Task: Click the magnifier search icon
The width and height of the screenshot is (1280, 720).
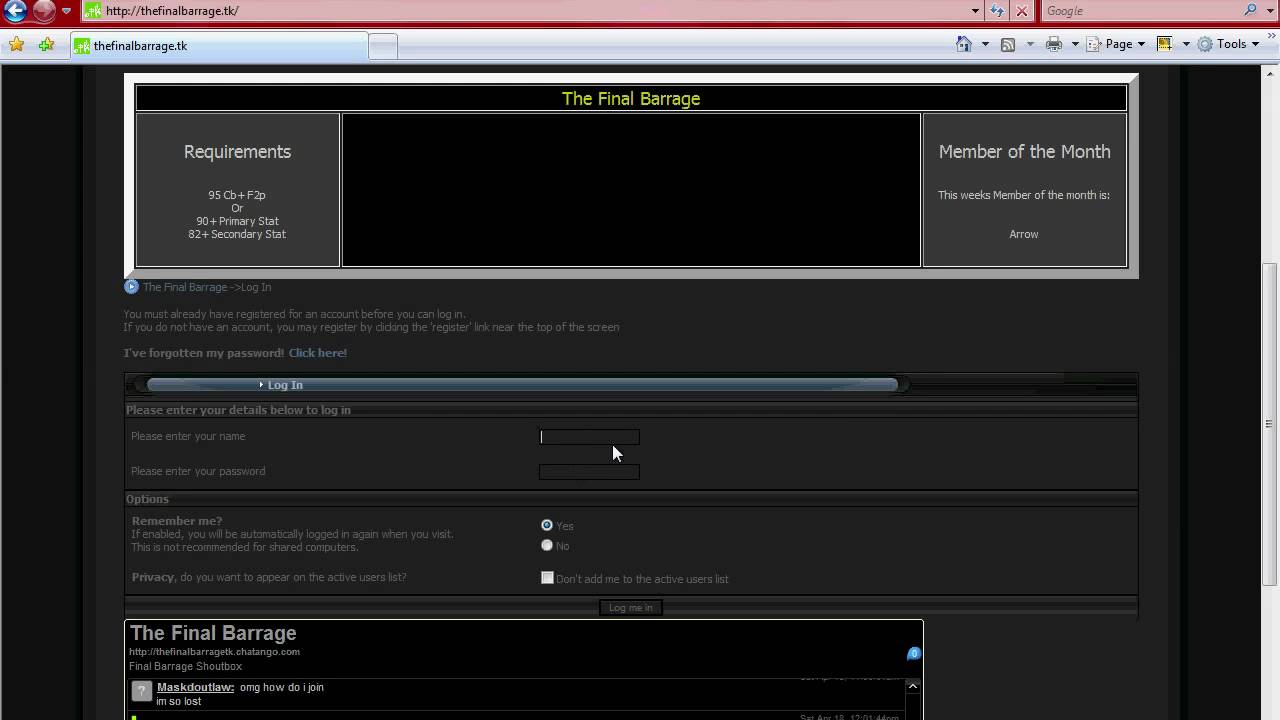Action: (1251, 11)
